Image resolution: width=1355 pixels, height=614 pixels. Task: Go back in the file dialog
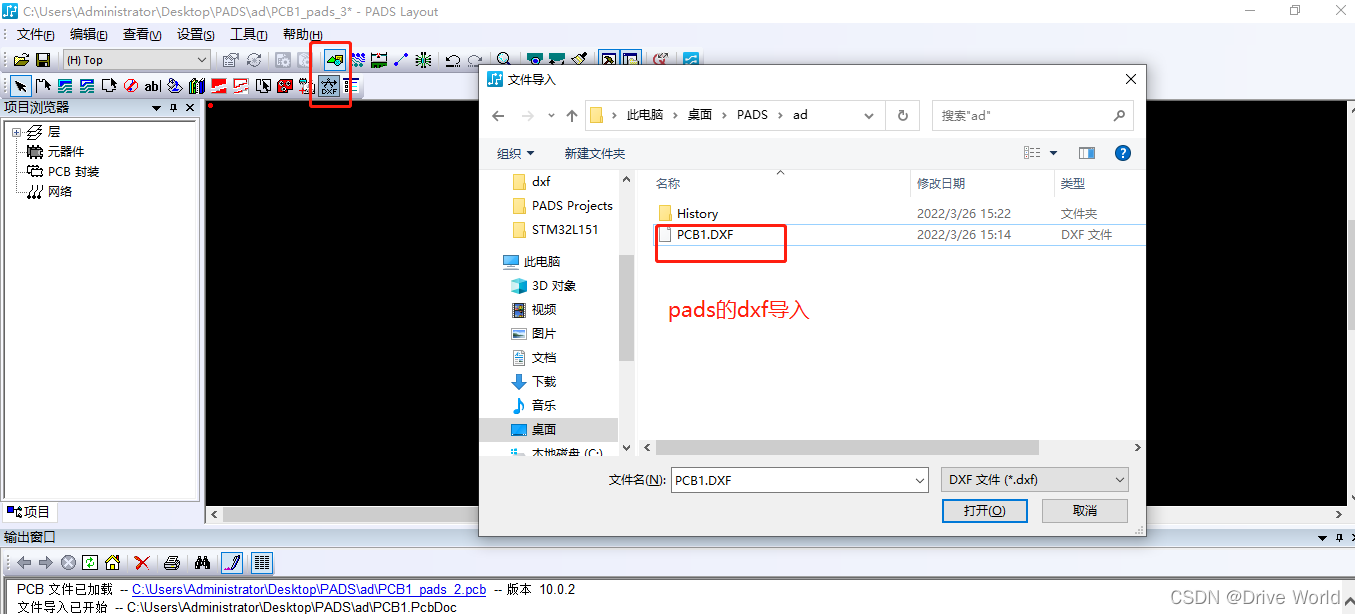(499, 115)
